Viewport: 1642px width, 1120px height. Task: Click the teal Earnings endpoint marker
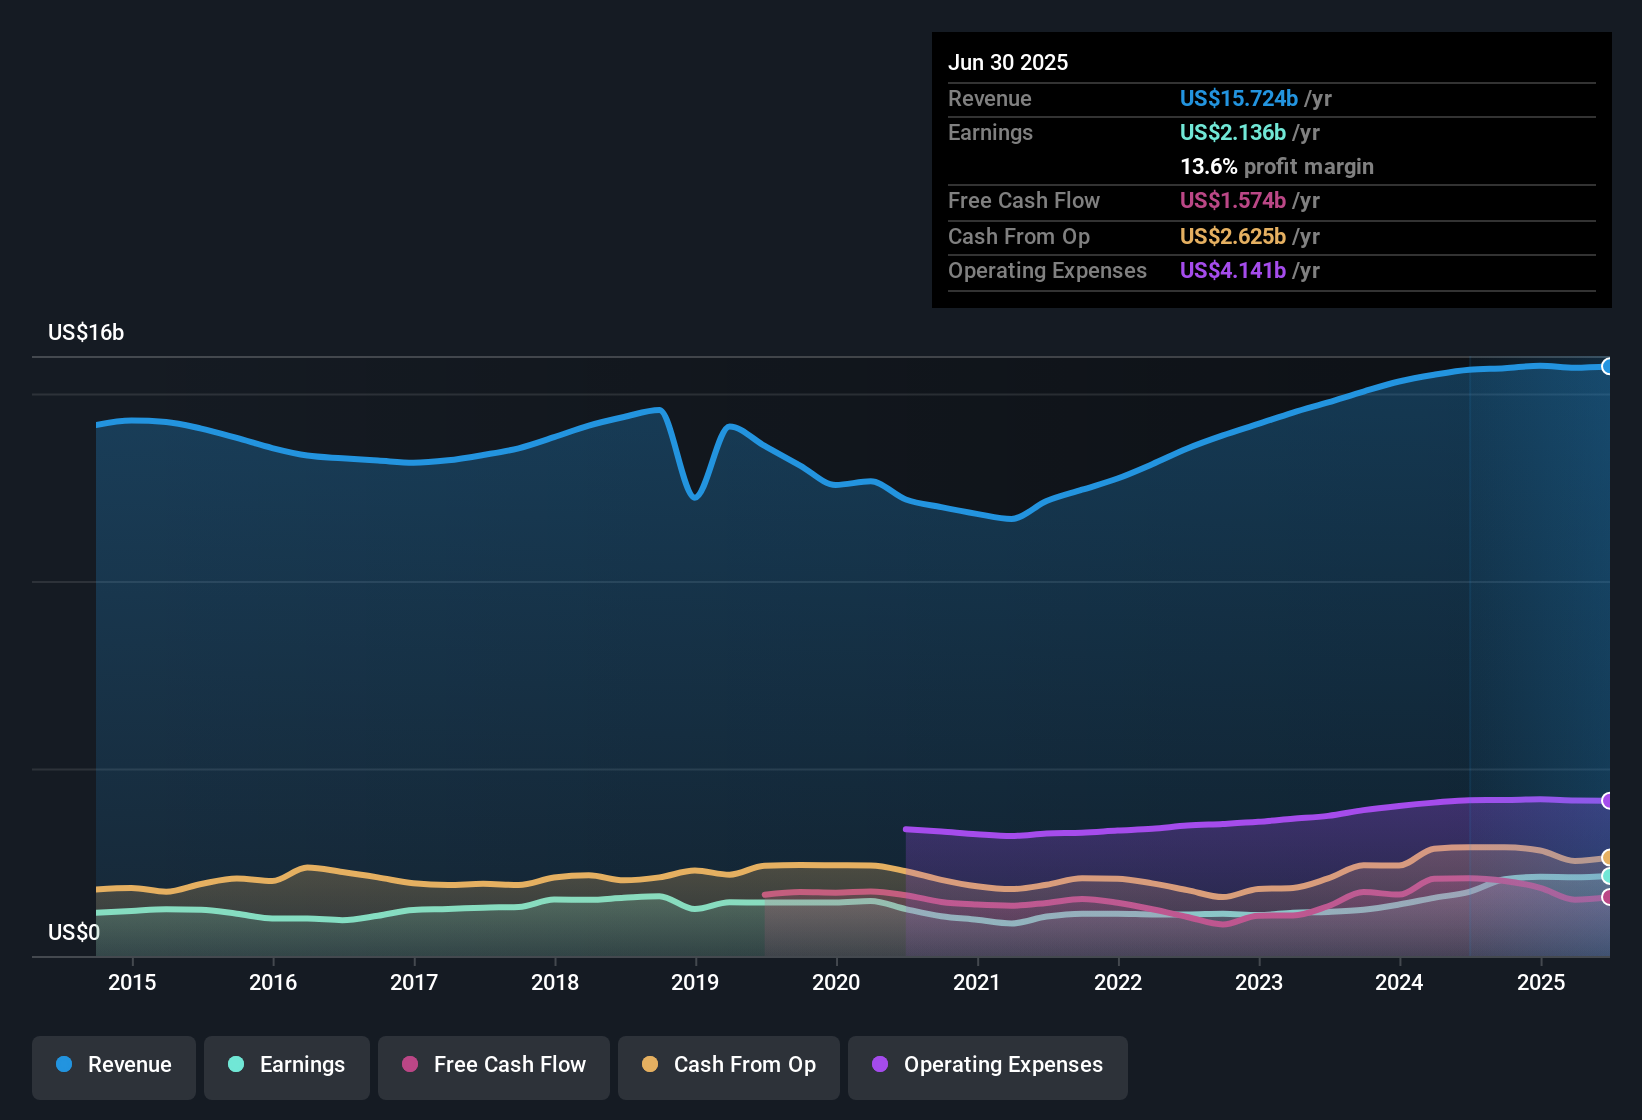coord(1607,876)
